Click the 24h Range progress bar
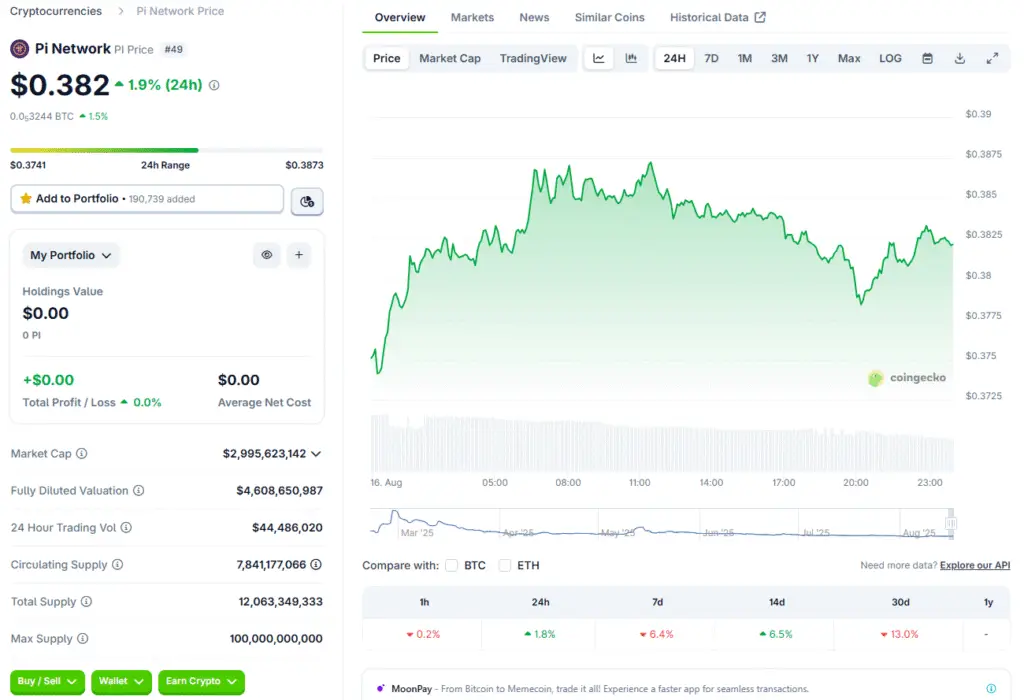The width and height of the screenshot is (1024, 700). tap(167, 150)
